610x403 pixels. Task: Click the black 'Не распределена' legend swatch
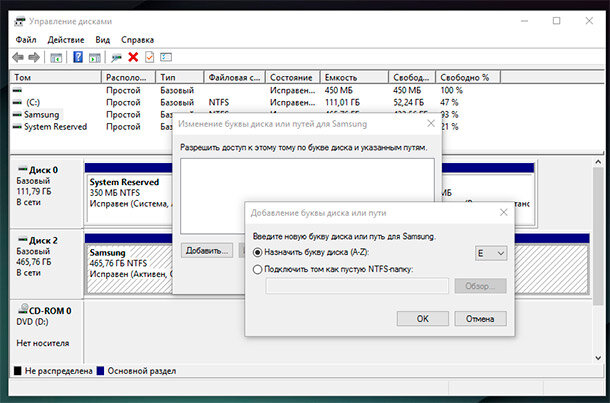coord(18,371)
